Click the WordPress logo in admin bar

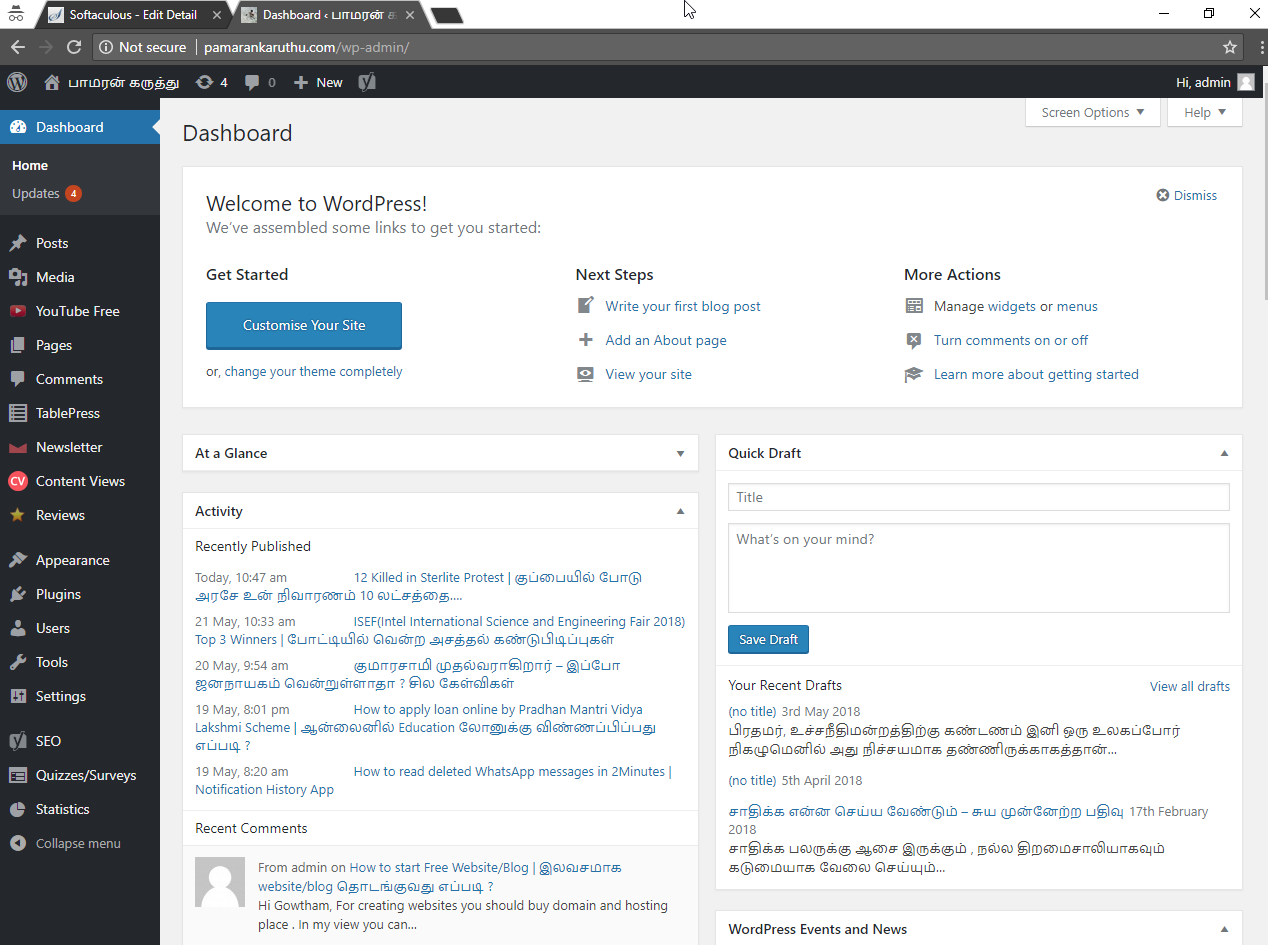coord(16,82)
